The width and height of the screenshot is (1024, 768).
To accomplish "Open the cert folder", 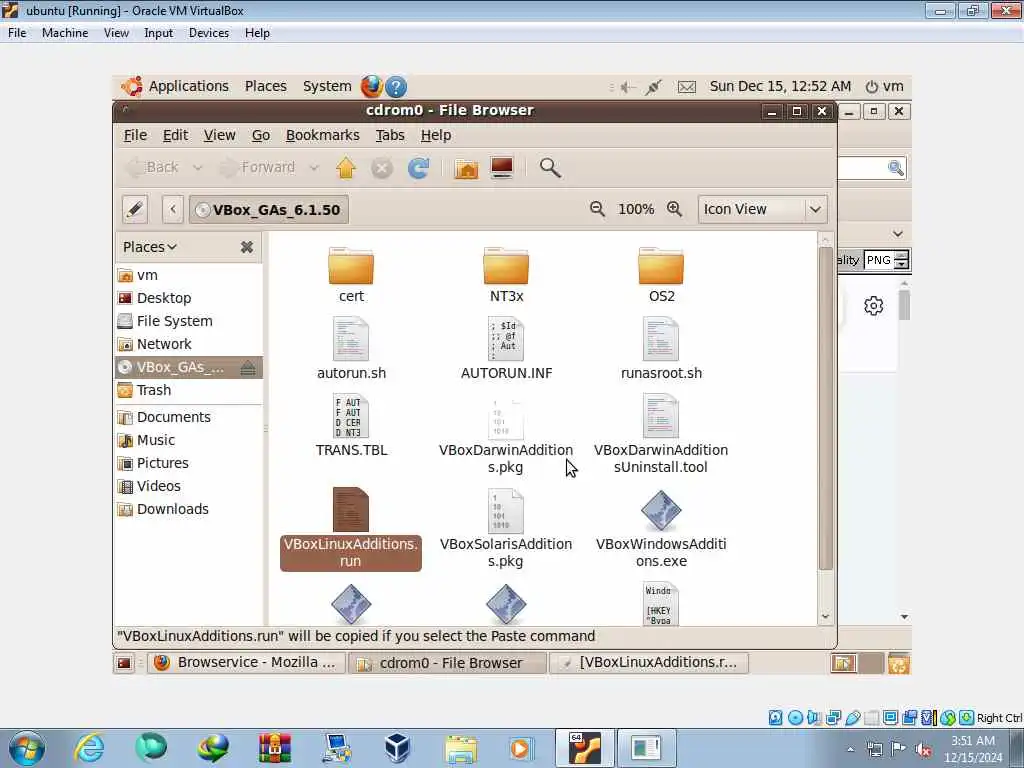I will pos(351,274).
